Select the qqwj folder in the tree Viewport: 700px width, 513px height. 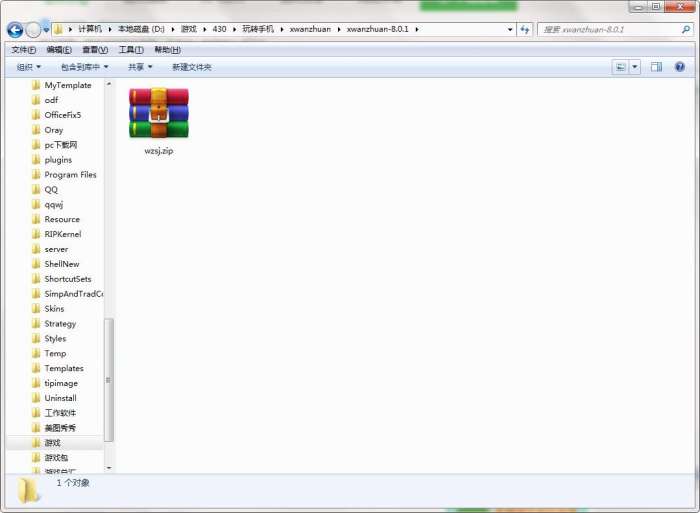pos(47,204)
